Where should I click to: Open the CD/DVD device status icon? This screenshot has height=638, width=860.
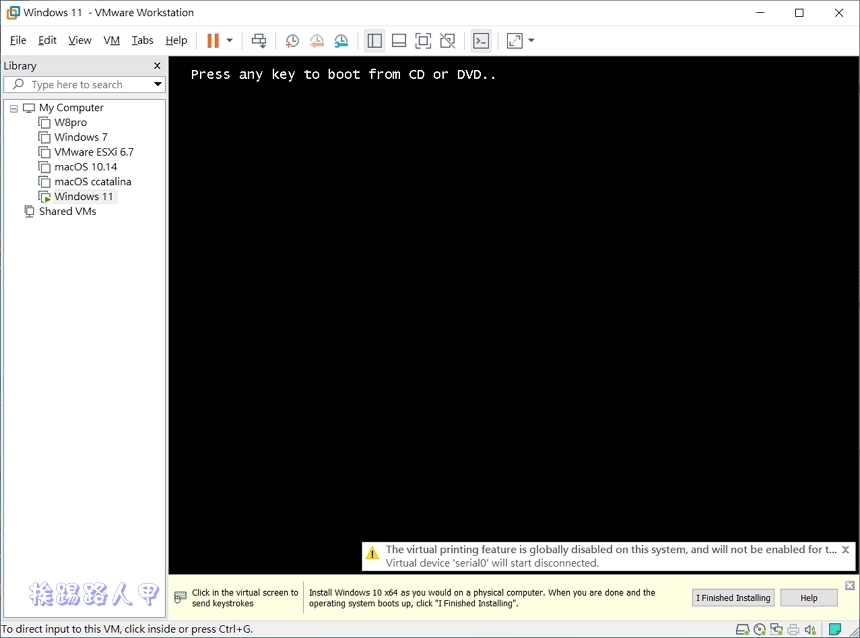click(x=758, y=629)
